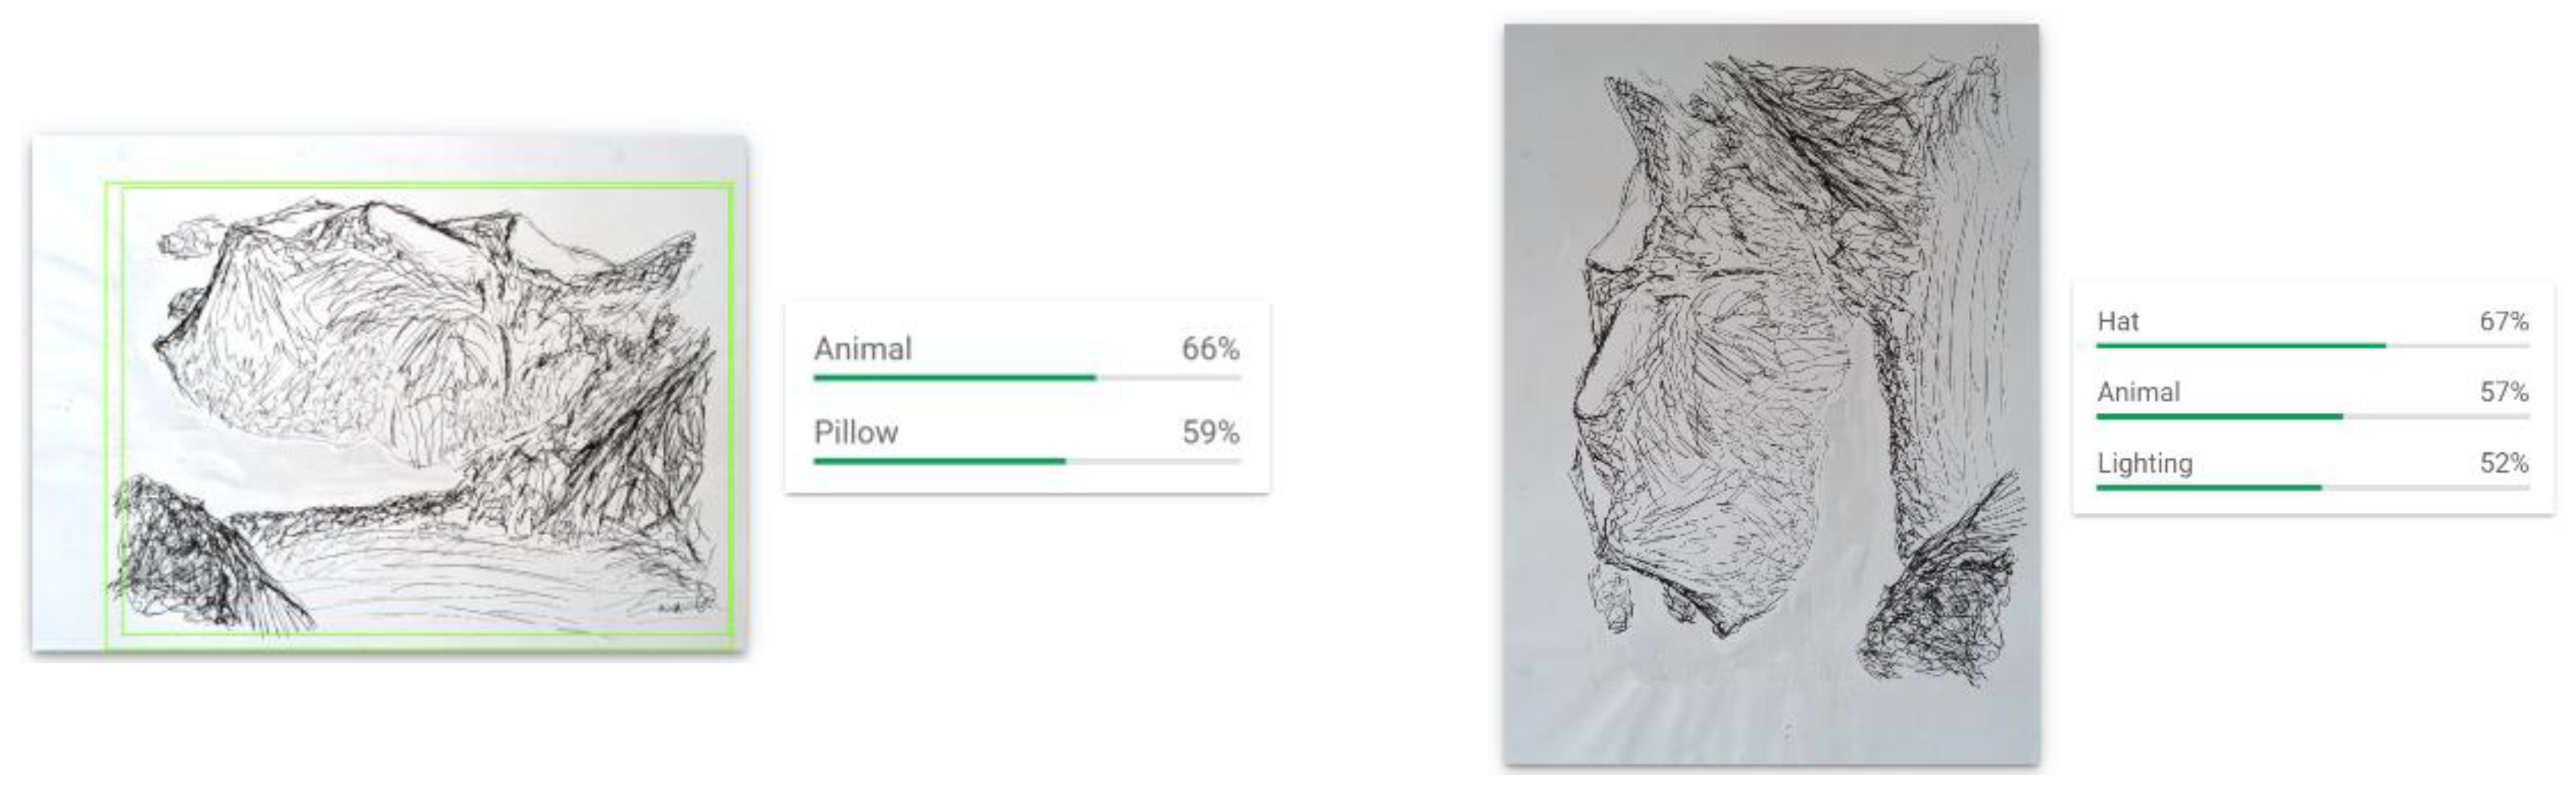Click the Animal label below Hat

click(2139, 392)
